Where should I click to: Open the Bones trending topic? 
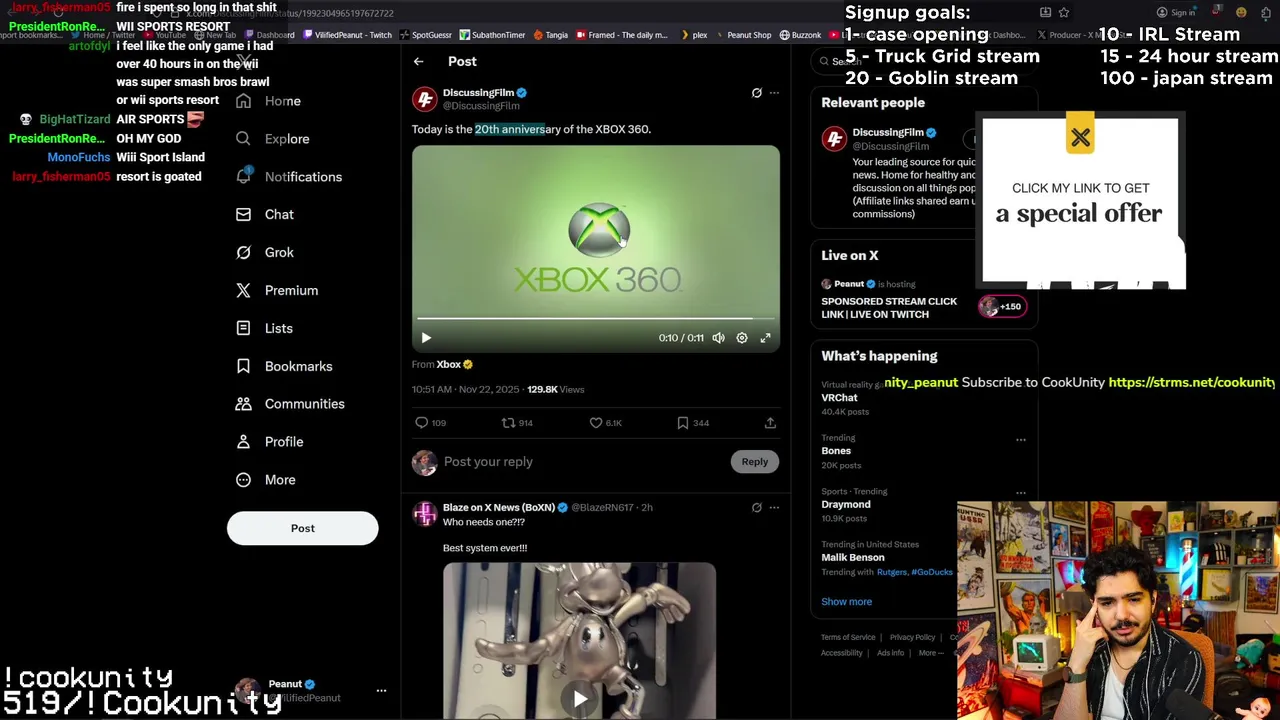pos(836,451)
